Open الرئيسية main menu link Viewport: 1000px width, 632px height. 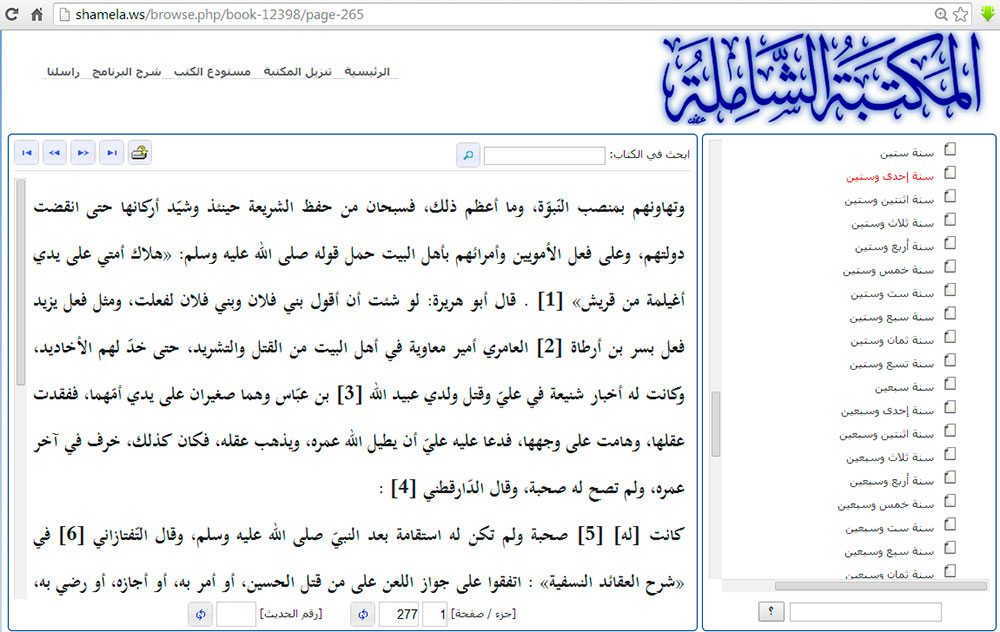(x=367, y=71)
